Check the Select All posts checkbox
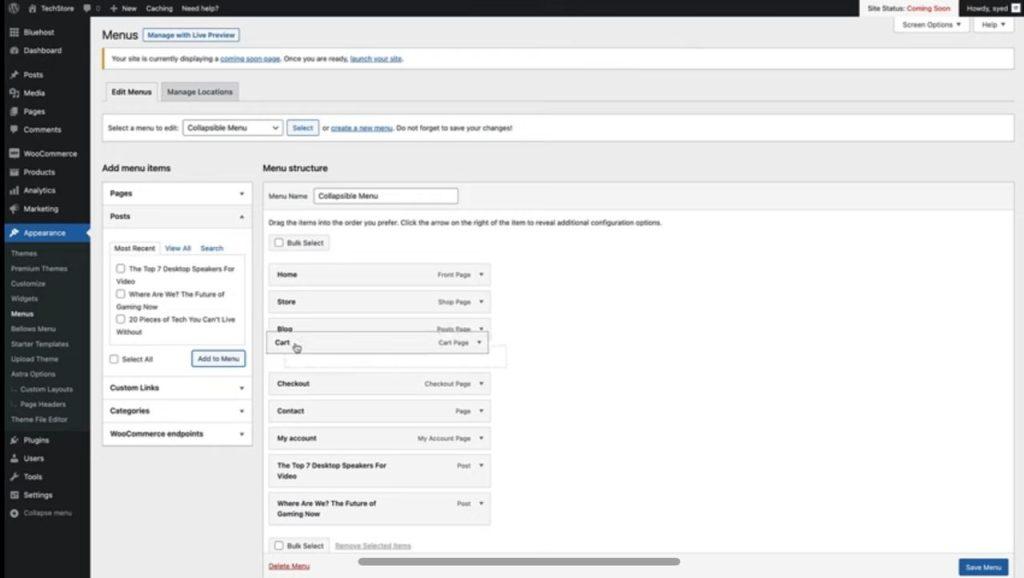The width and height of the screenshot is (1024, 578). (x=115, y=359)
